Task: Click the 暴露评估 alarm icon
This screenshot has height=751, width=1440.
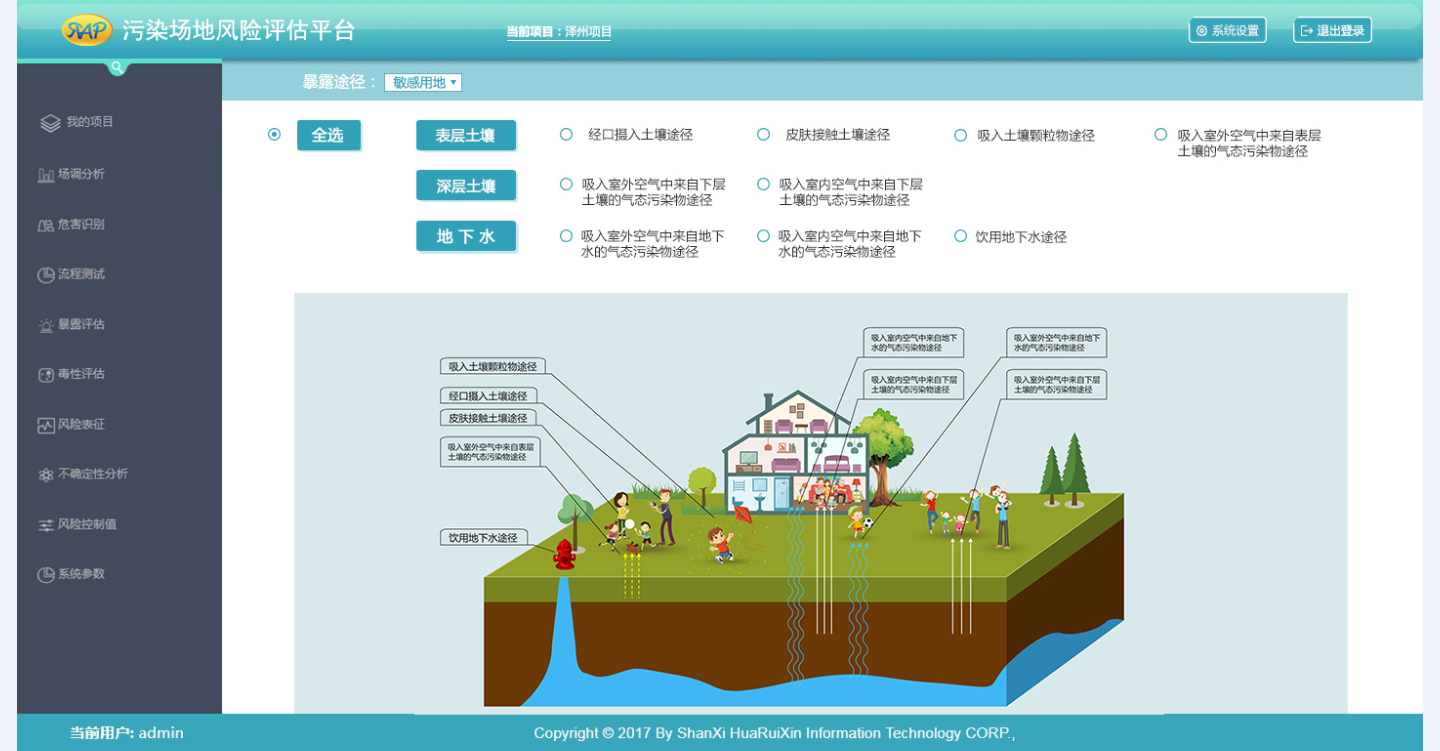Action: 46,325
